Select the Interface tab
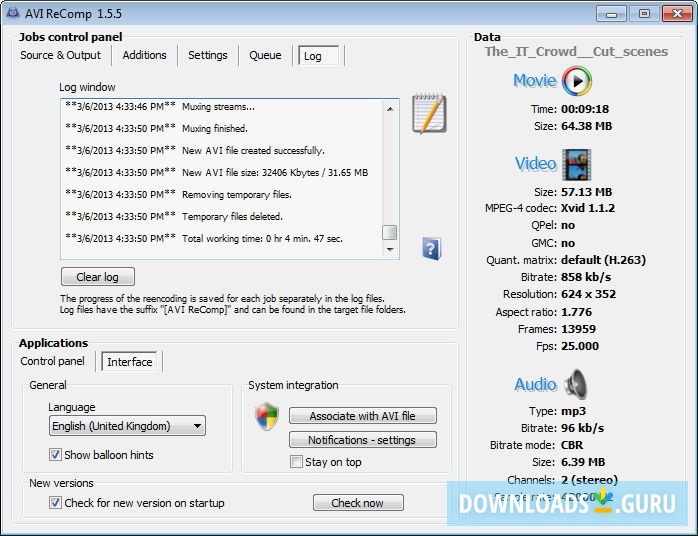The height and width of the screenshot is (536, 698). coord(130,362)
